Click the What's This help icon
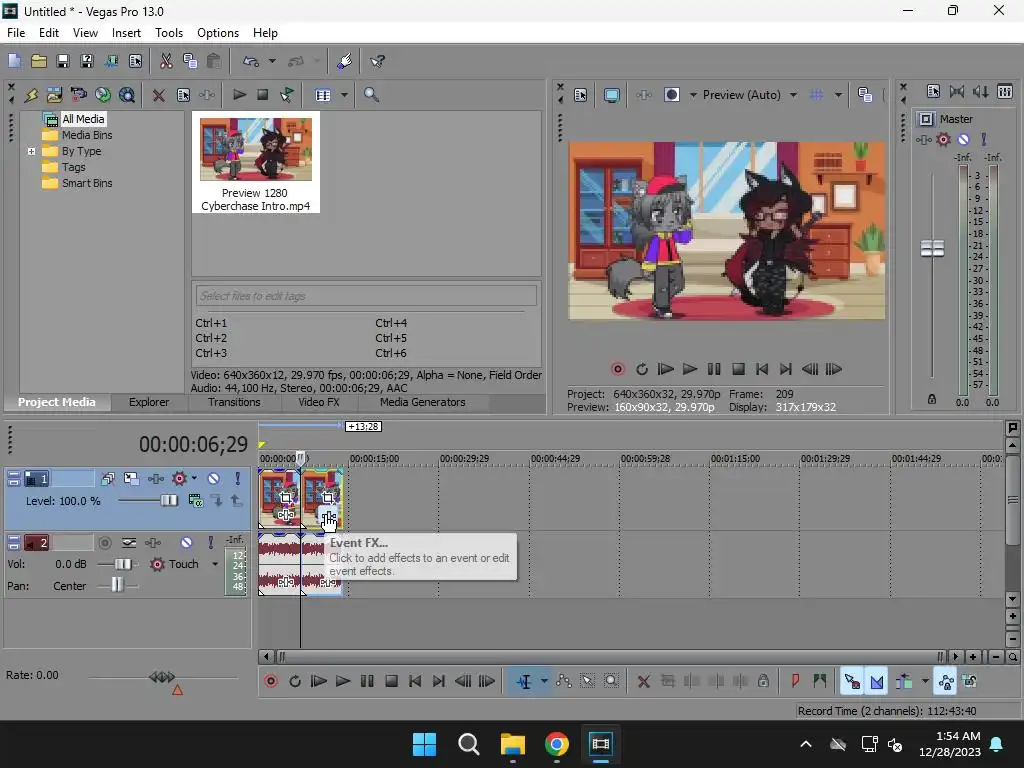The height and width of the screenshot is (768, 1024). [x=377, y=61]
